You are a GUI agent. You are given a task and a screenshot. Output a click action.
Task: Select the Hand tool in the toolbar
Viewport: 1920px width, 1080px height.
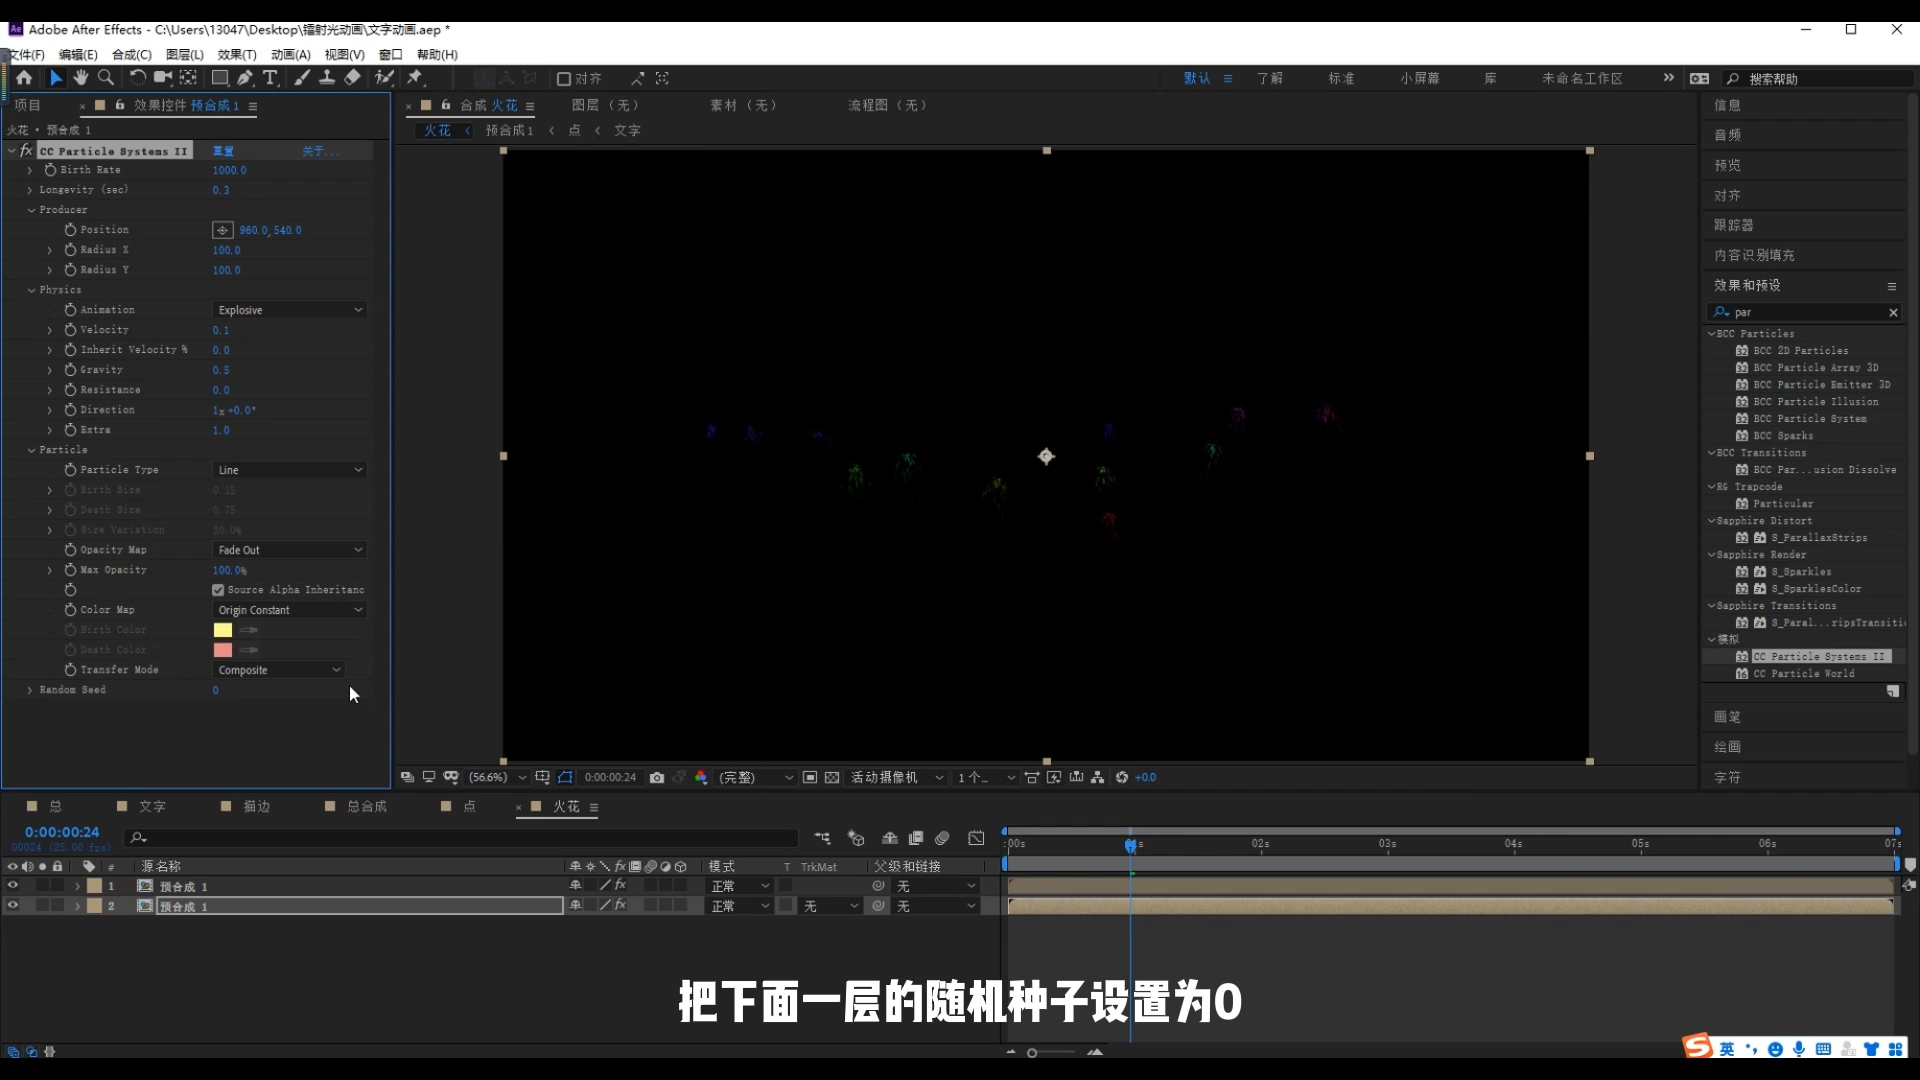point(80,78)
